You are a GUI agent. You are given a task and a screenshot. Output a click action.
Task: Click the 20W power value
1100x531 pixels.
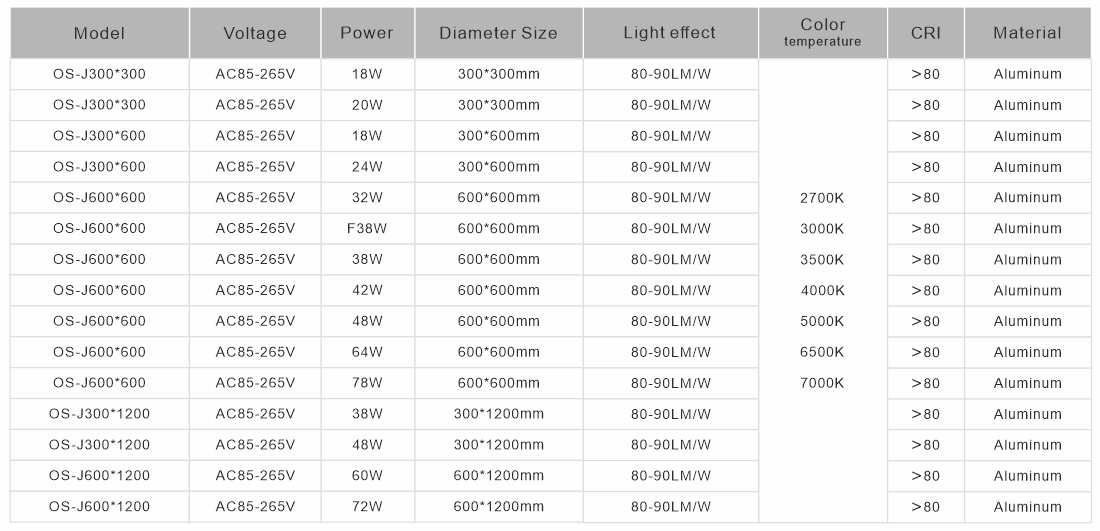[367, 105]
